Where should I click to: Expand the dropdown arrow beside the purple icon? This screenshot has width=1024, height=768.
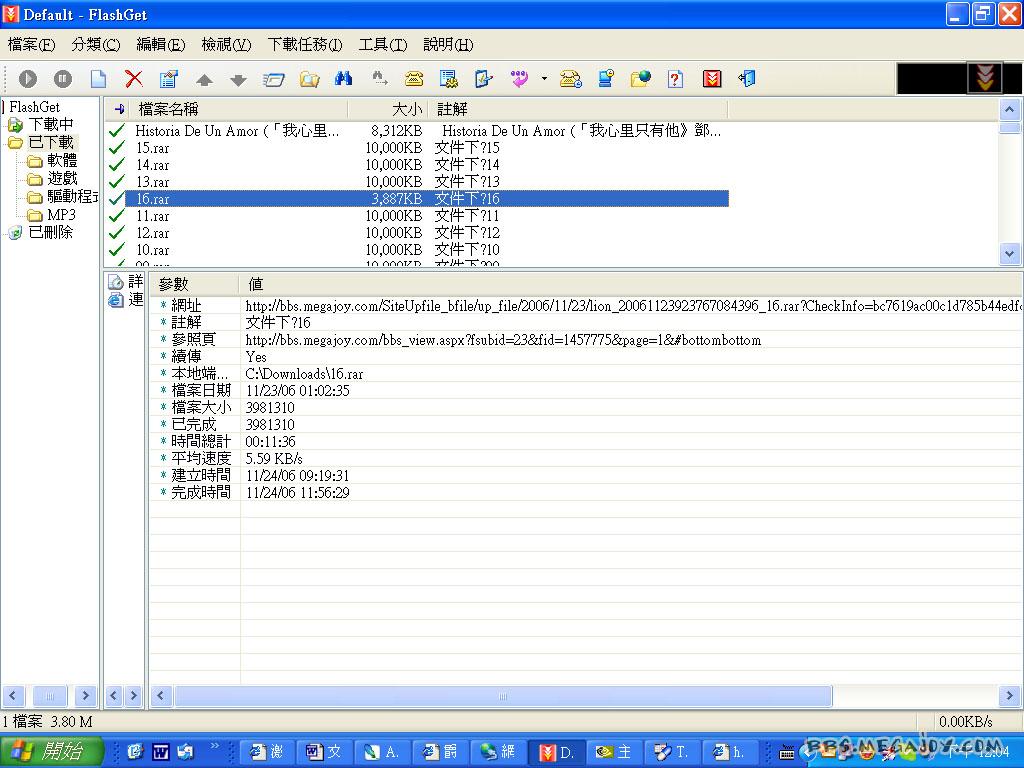[544, 79]
